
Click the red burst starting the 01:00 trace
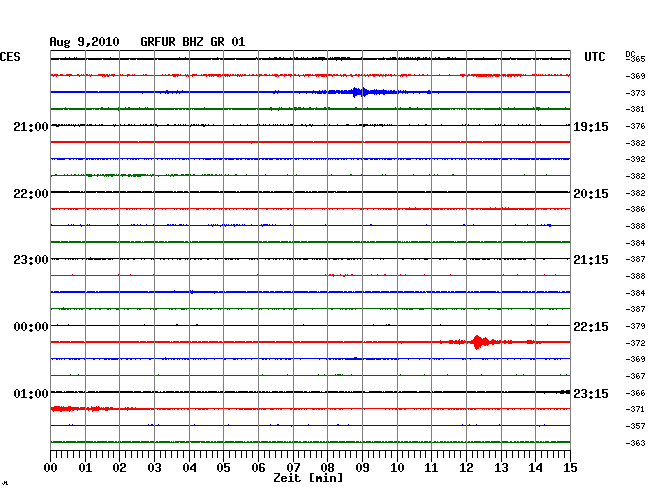pos(82,409)
